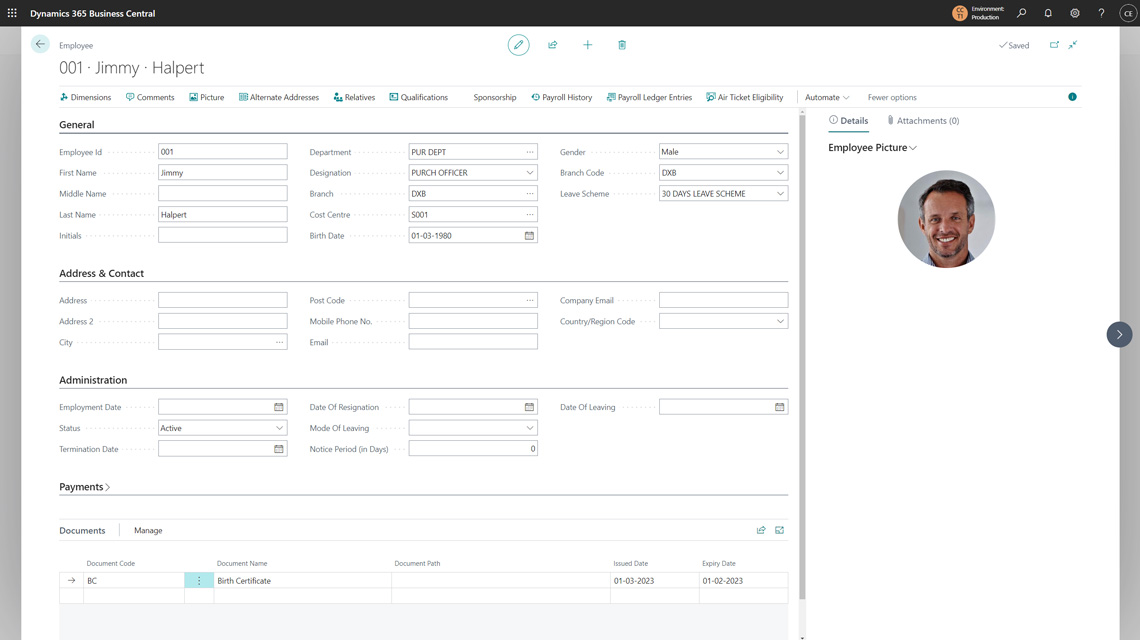
Task: Open Payroll History
Action: (x=561, y=97)
